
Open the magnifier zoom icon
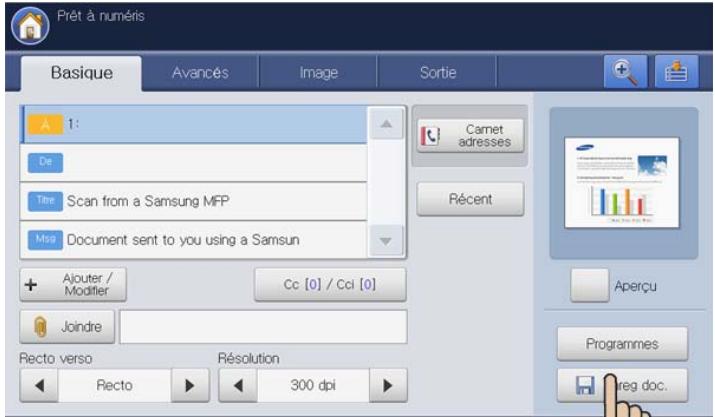(x=625, y=72)
